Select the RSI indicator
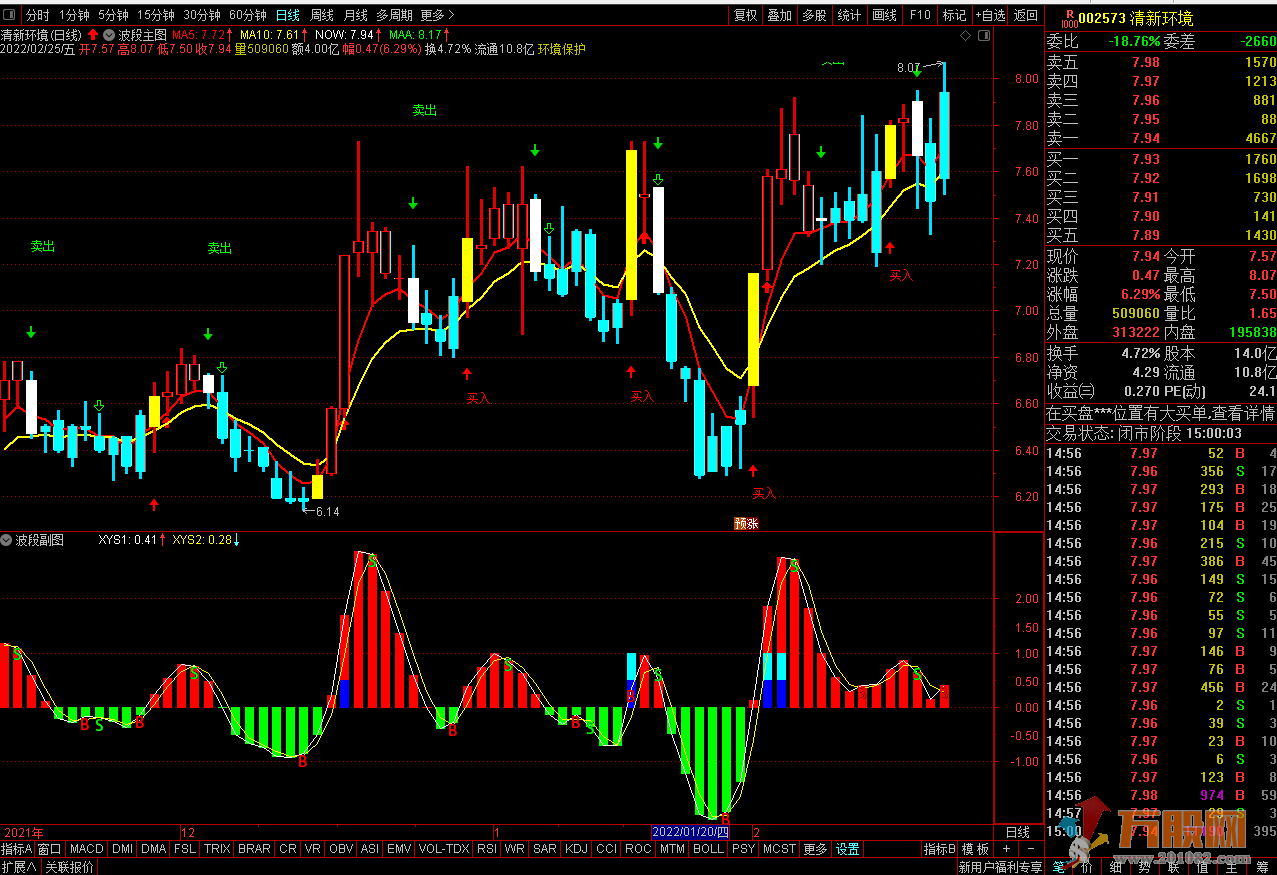The height and width of the screenshot is (875, 1277). pyautogui.click(x=487, y=849)
